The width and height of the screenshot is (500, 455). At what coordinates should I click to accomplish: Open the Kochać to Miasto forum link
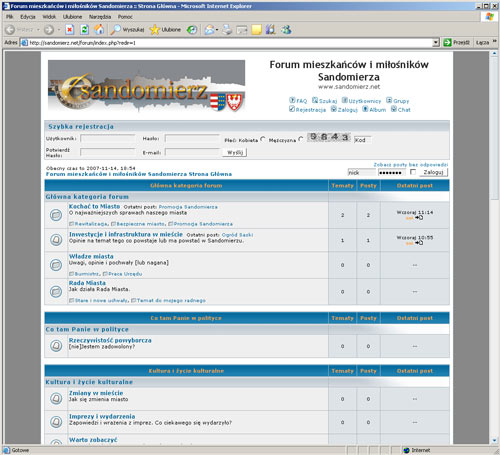[94, 206]
